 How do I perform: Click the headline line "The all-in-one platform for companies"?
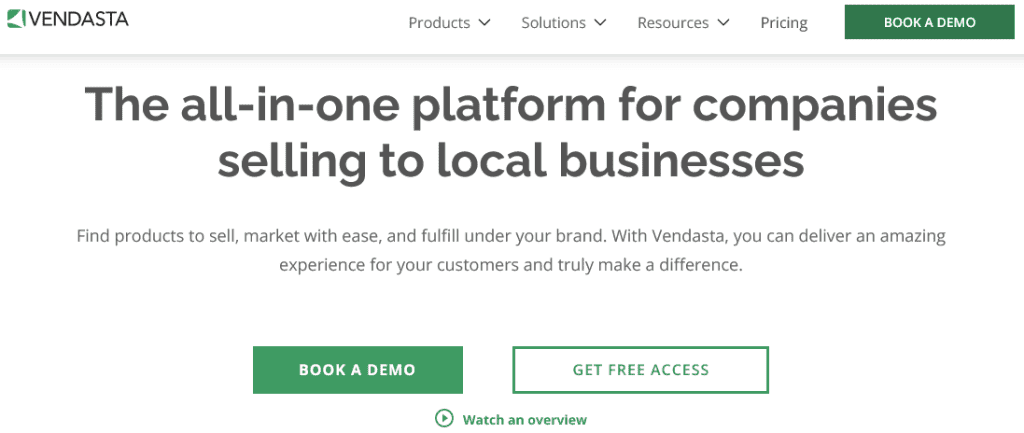click(511, 105)
